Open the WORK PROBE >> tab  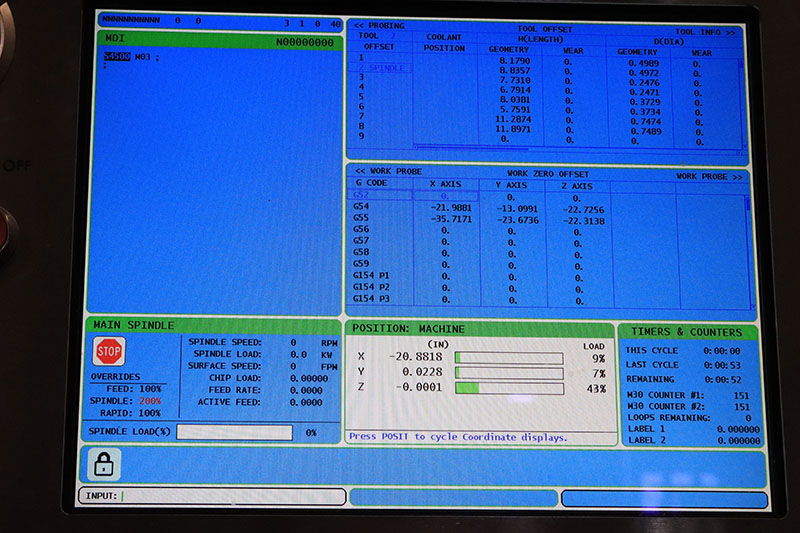point(709,176)
